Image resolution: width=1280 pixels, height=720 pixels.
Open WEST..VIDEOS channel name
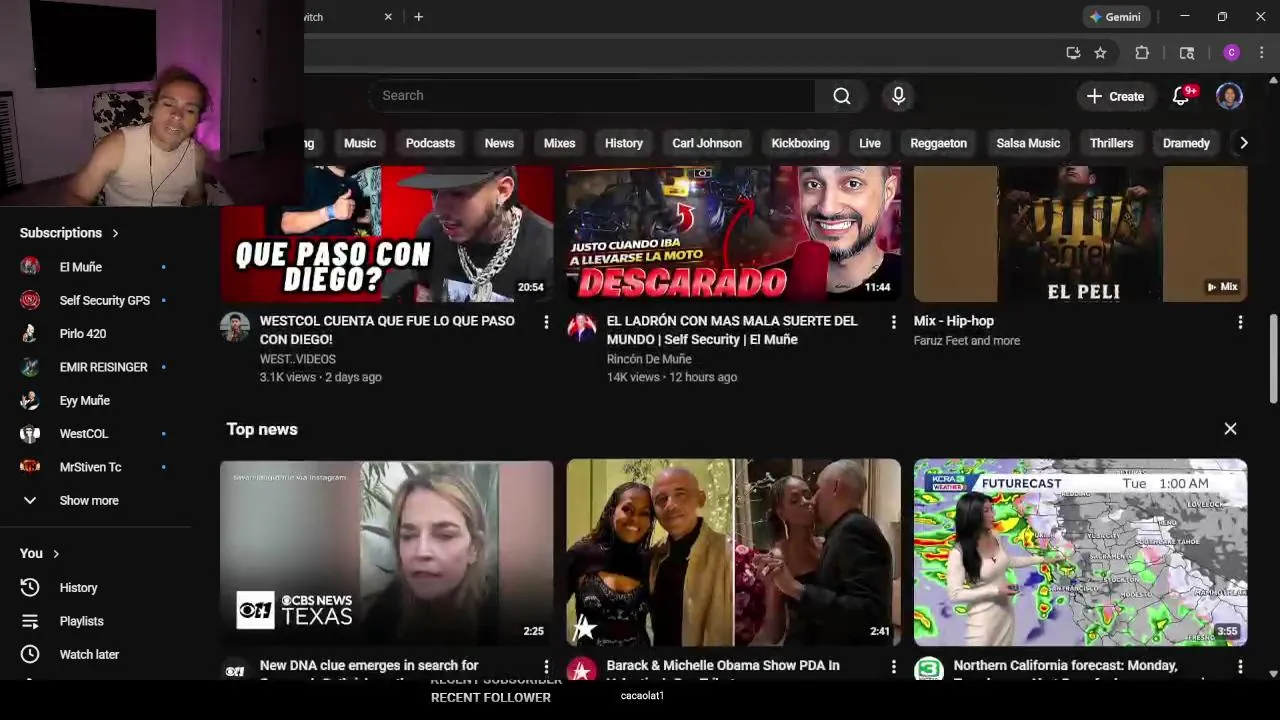click(x=298, y=359)
